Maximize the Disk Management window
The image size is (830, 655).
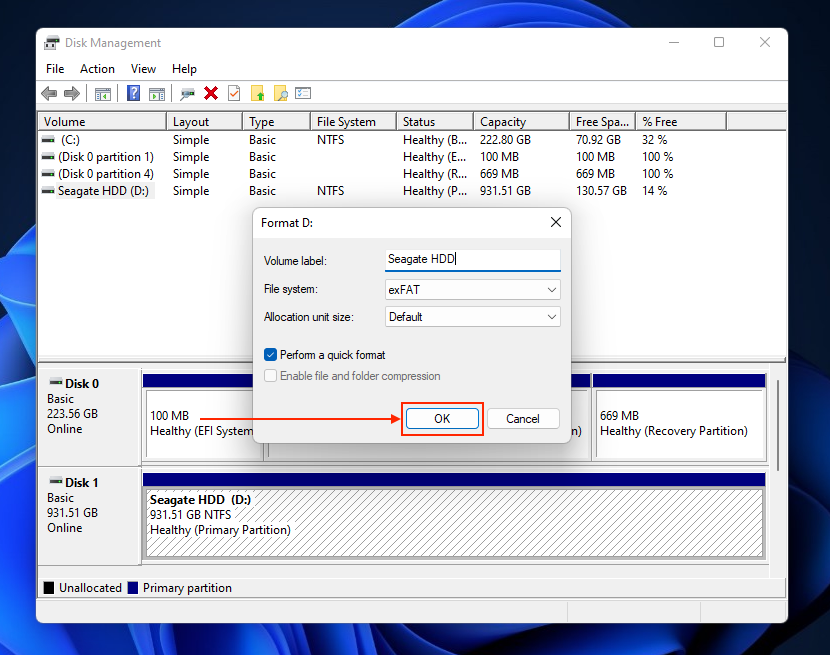[719, 42]
